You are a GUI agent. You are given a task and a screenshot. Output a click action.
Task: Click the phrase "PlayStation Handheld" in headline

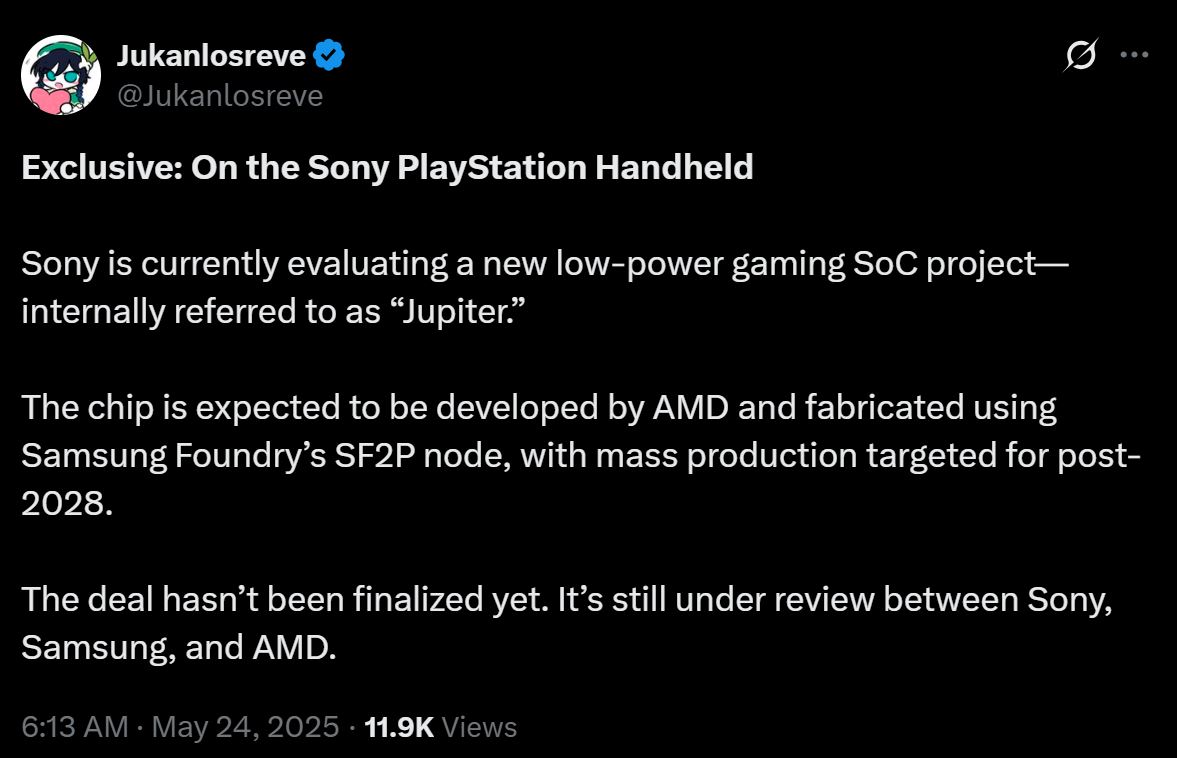coord(574,167)
